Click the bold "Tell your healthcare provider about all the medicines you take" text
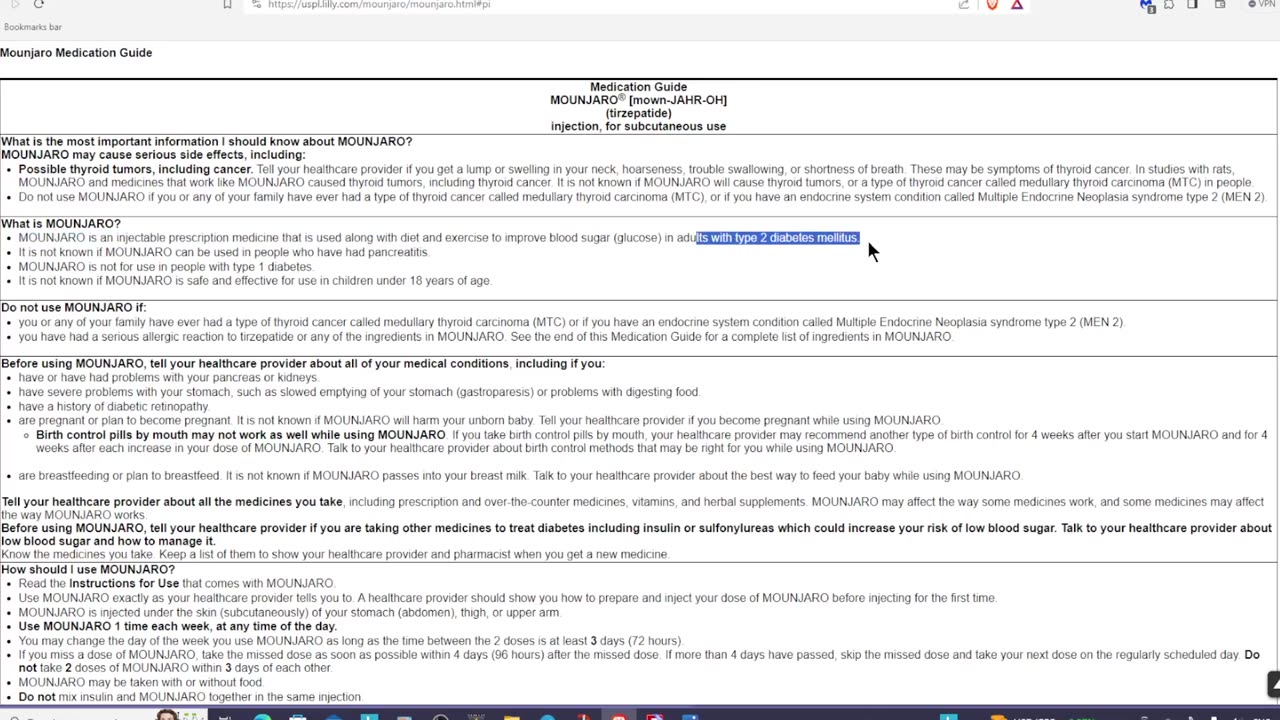This screenshot has height=720, width=1280. pyautogui.click(x=172, y=502)
